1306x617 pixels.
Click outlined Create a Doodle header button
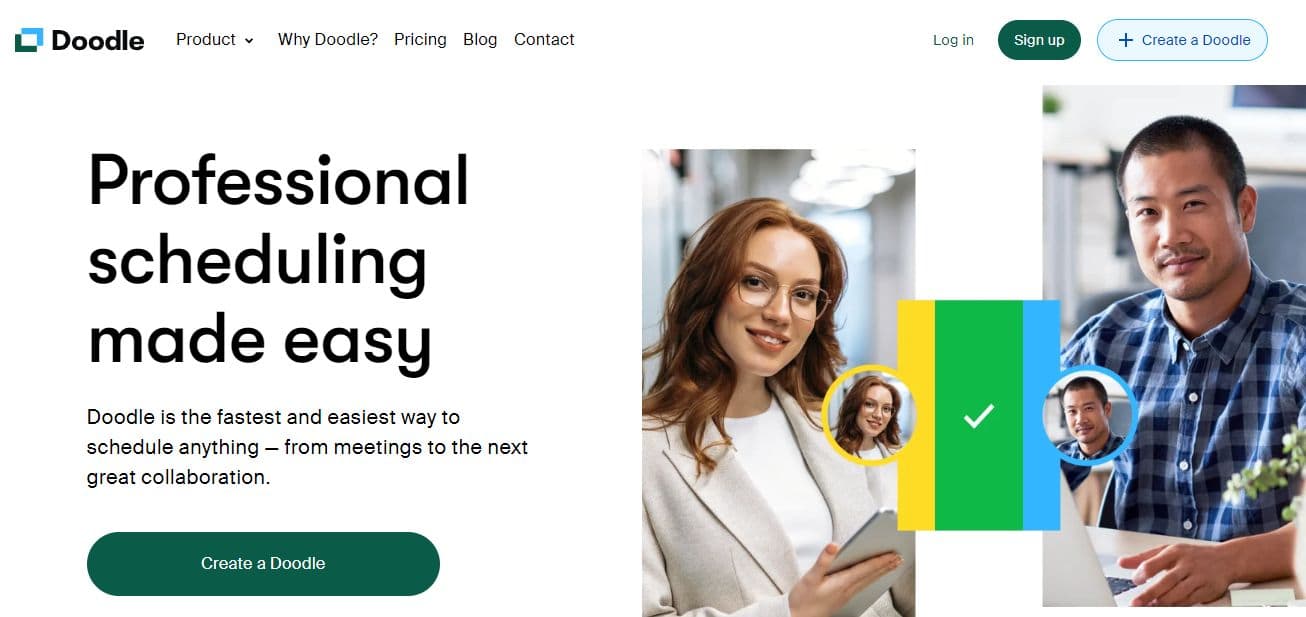point(1182,40)
